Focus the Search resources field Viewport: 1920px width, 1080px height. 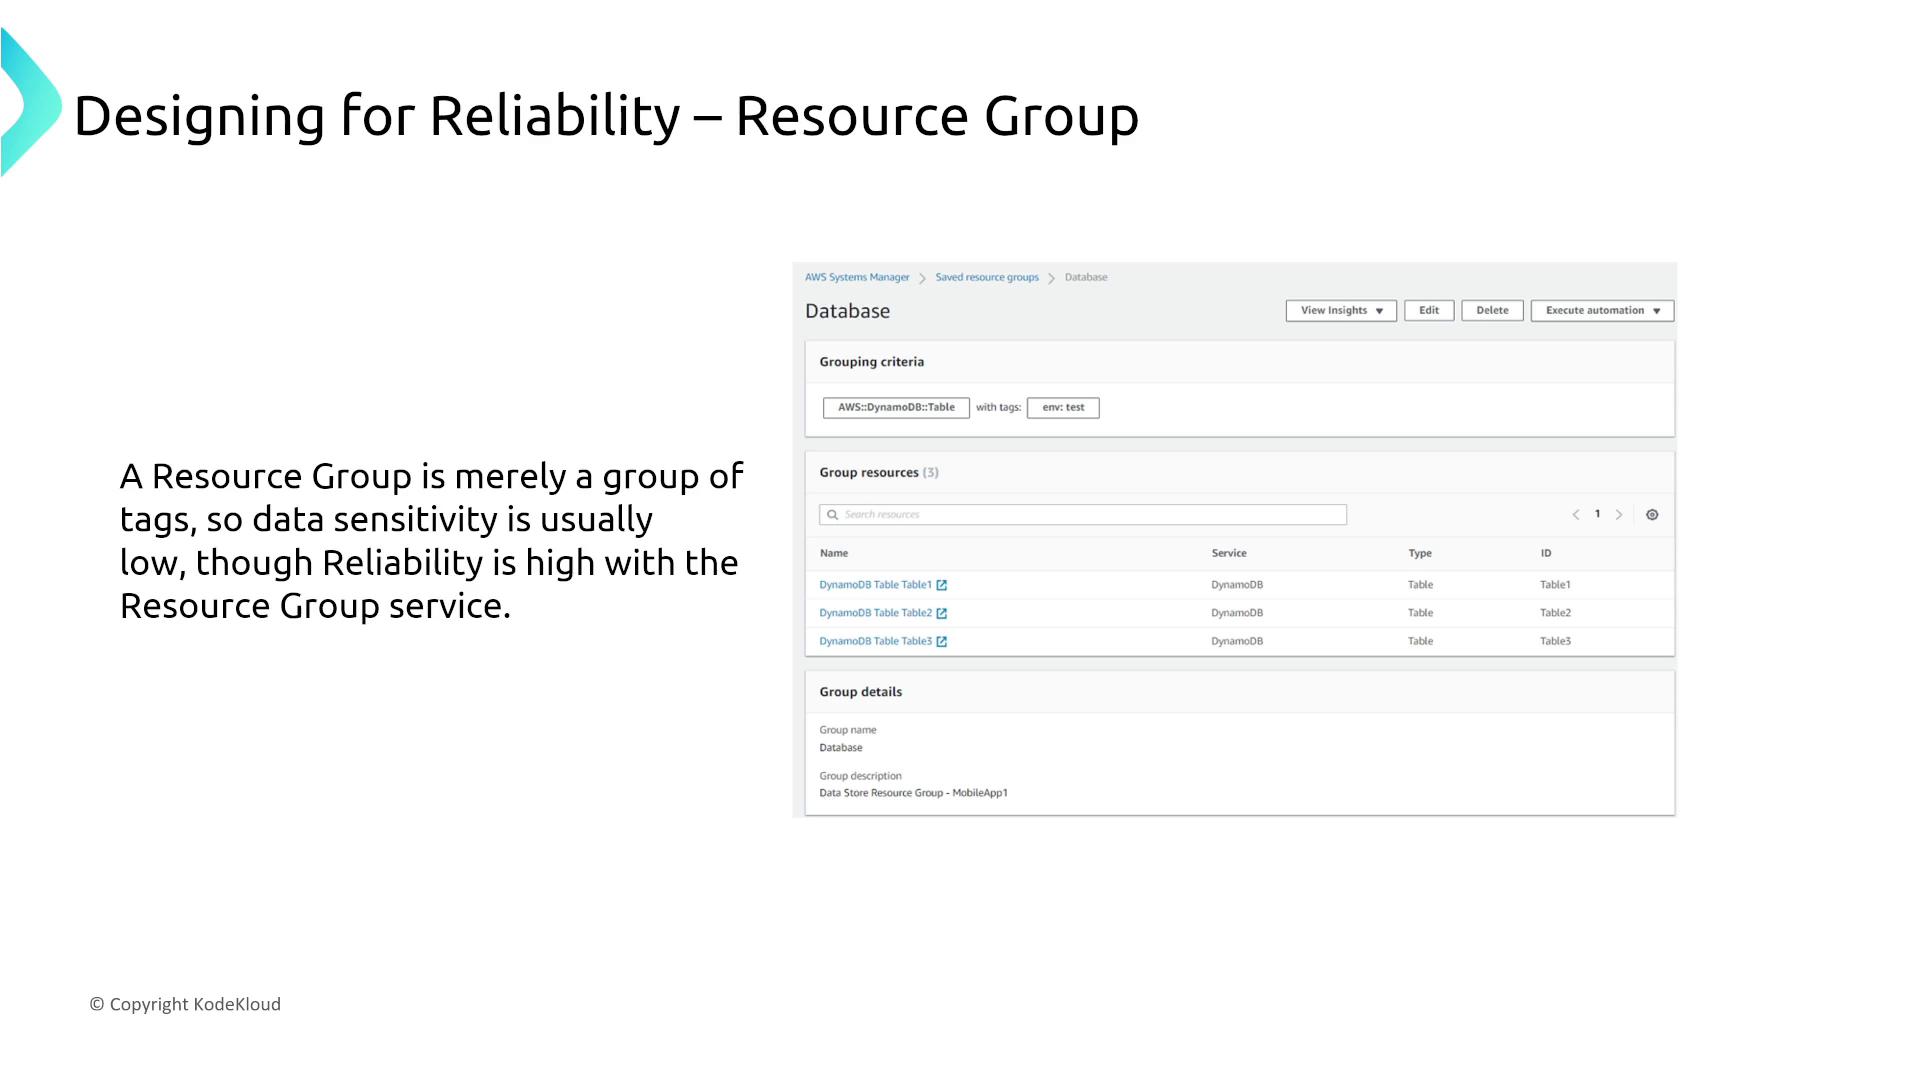point(1090,515)
